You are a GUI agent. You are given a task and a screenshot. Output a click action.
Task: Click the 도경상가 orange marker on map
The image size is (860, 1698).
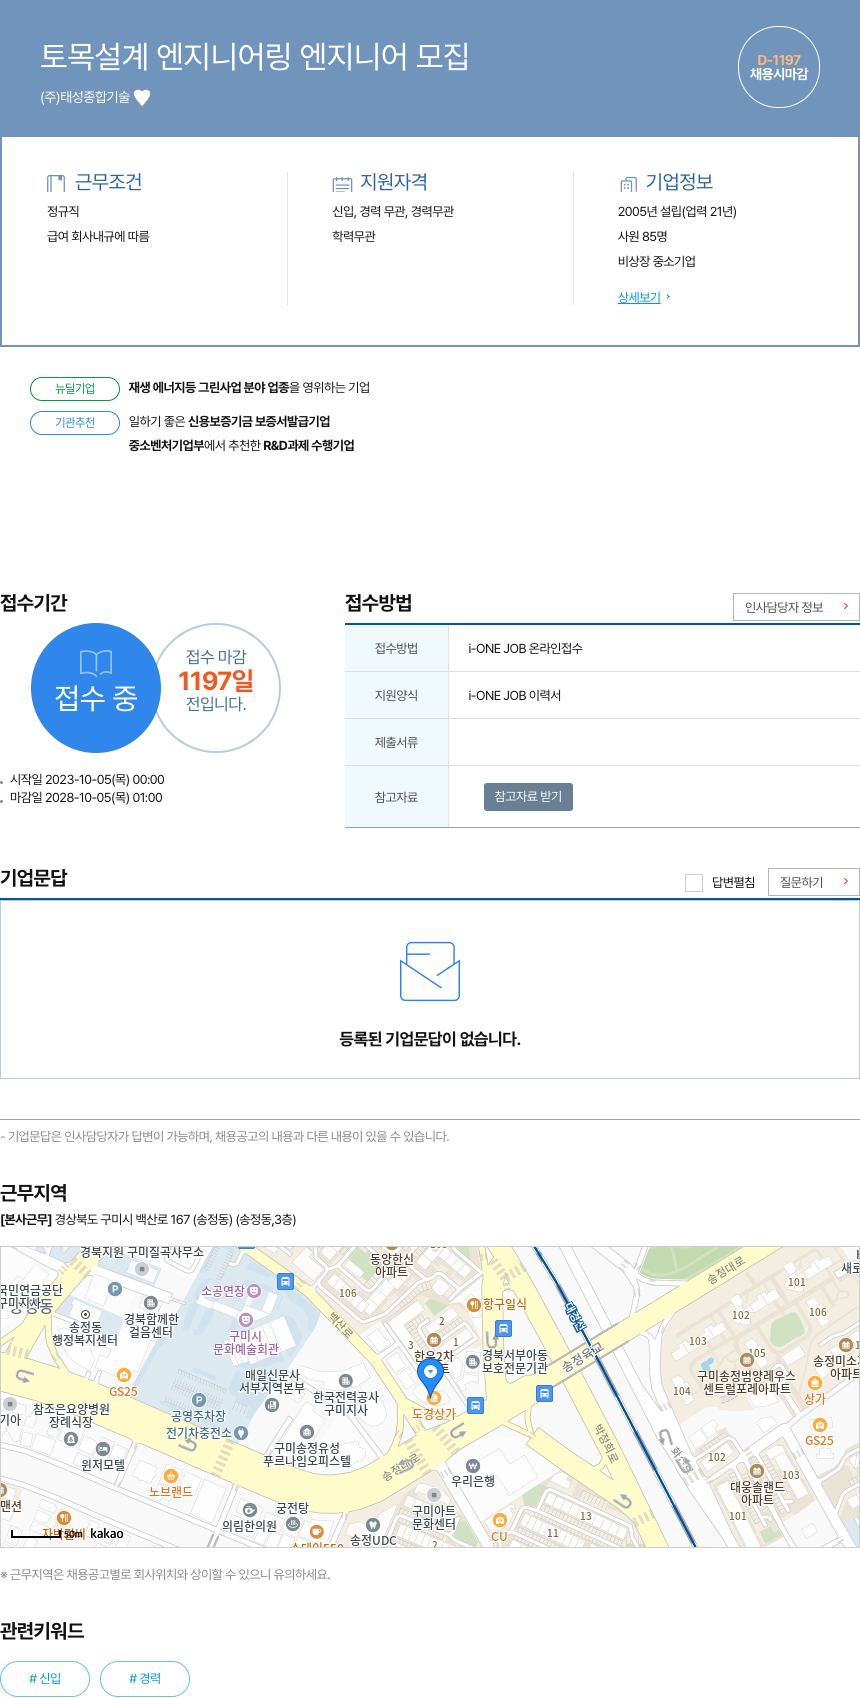[434, 1398]
